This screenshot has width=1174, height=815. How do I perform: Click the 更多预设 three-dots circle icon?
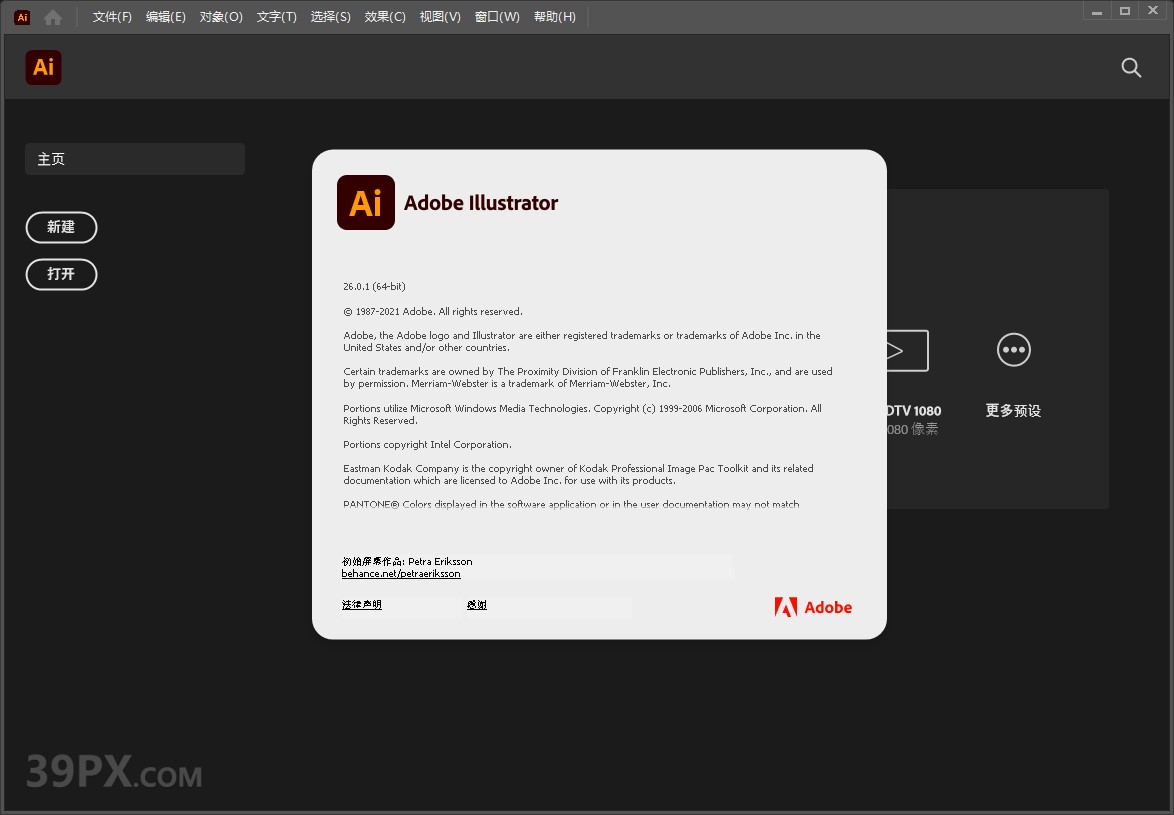(x=1014, y=349)
